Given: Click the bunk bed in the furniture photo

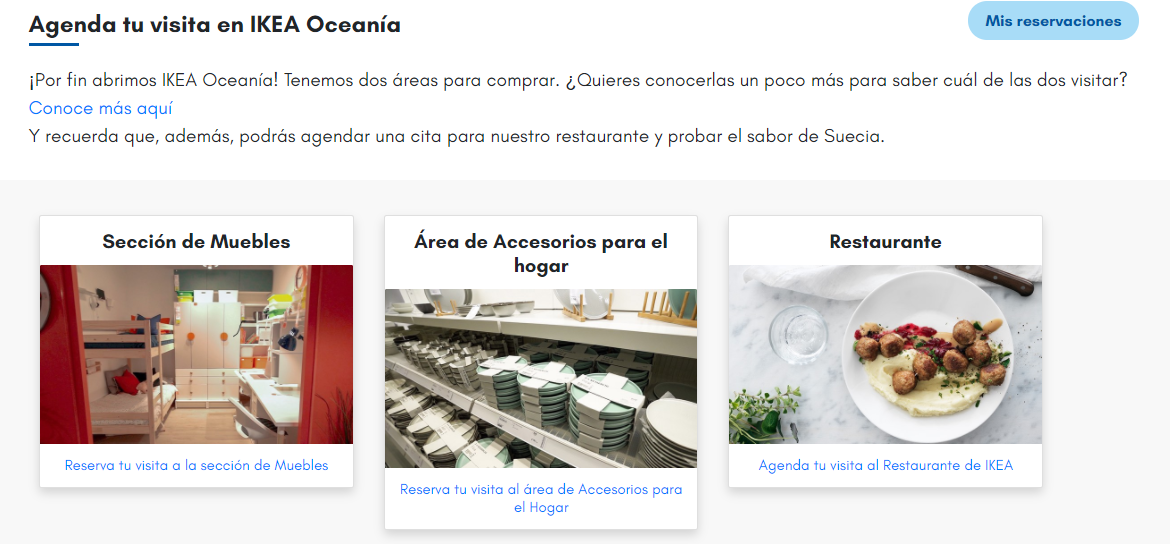Looking at the screenshot, I should (x=128, y=366).
